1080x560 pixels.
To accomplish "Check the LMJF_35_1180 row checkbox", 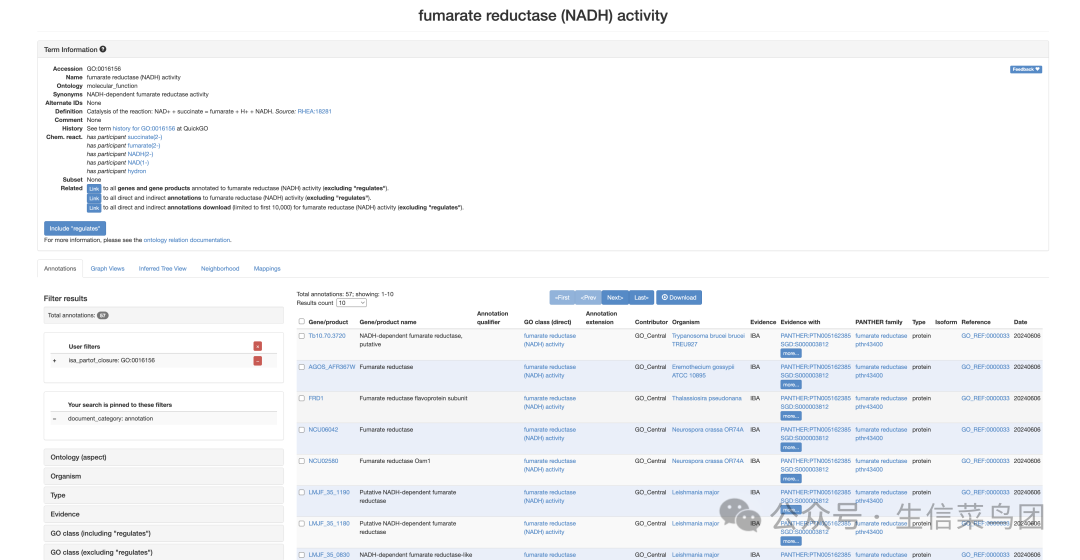I will tap(302, 523).
